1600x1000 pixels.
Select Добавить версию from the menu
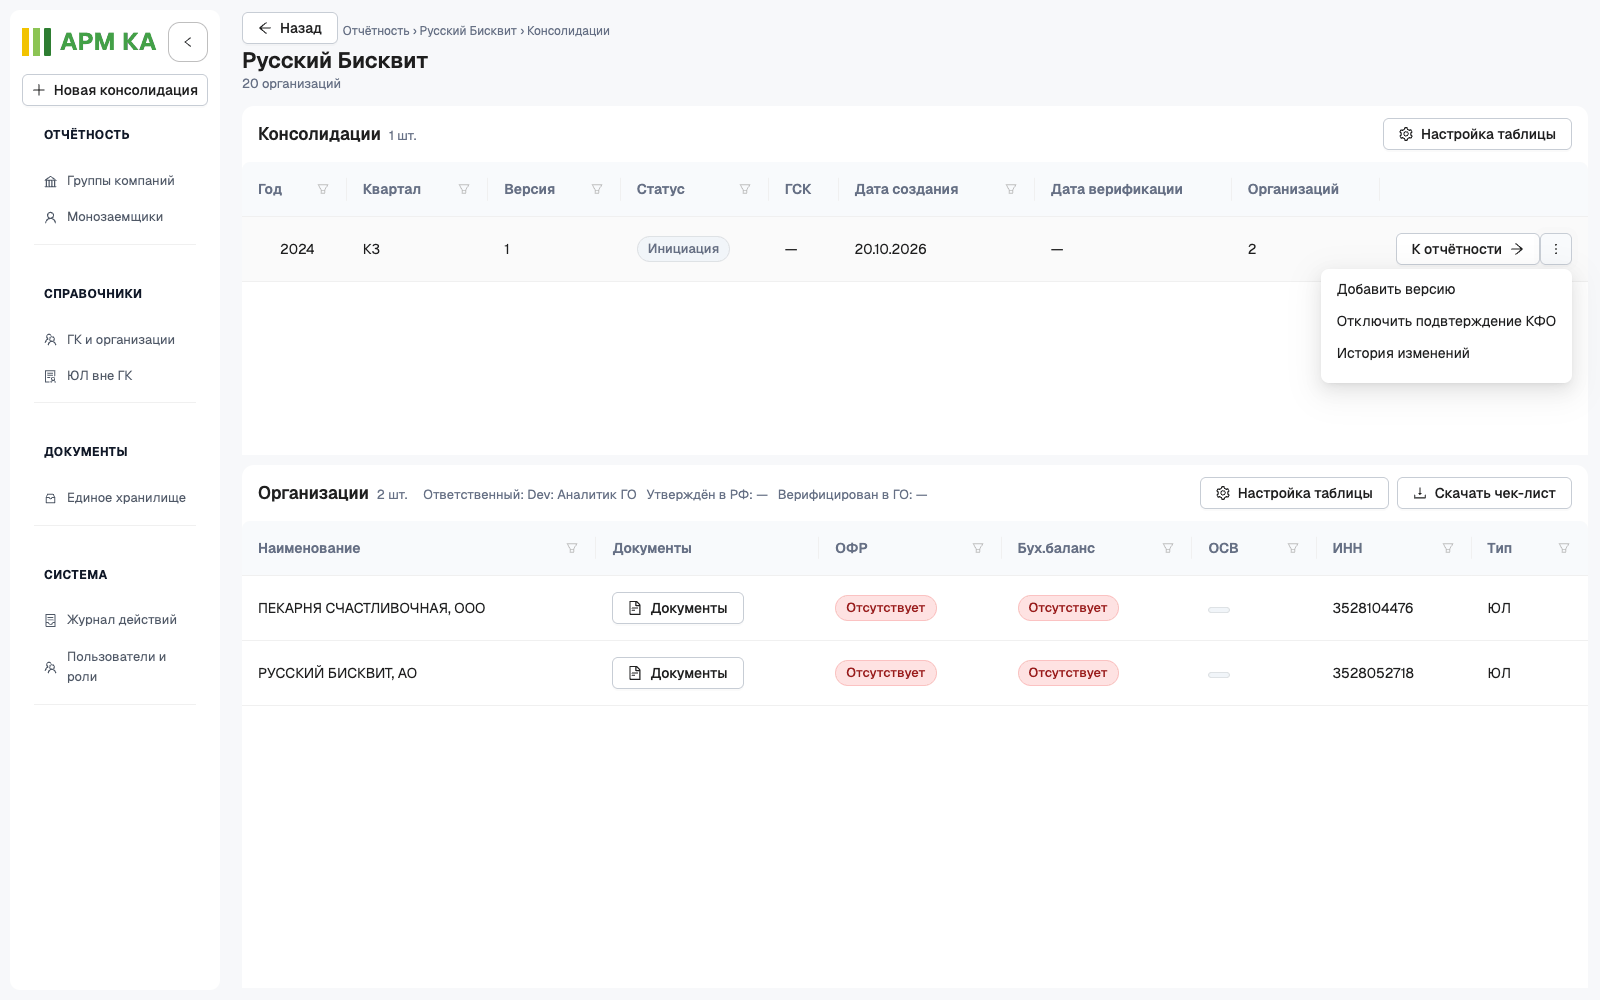[1446, 289]
